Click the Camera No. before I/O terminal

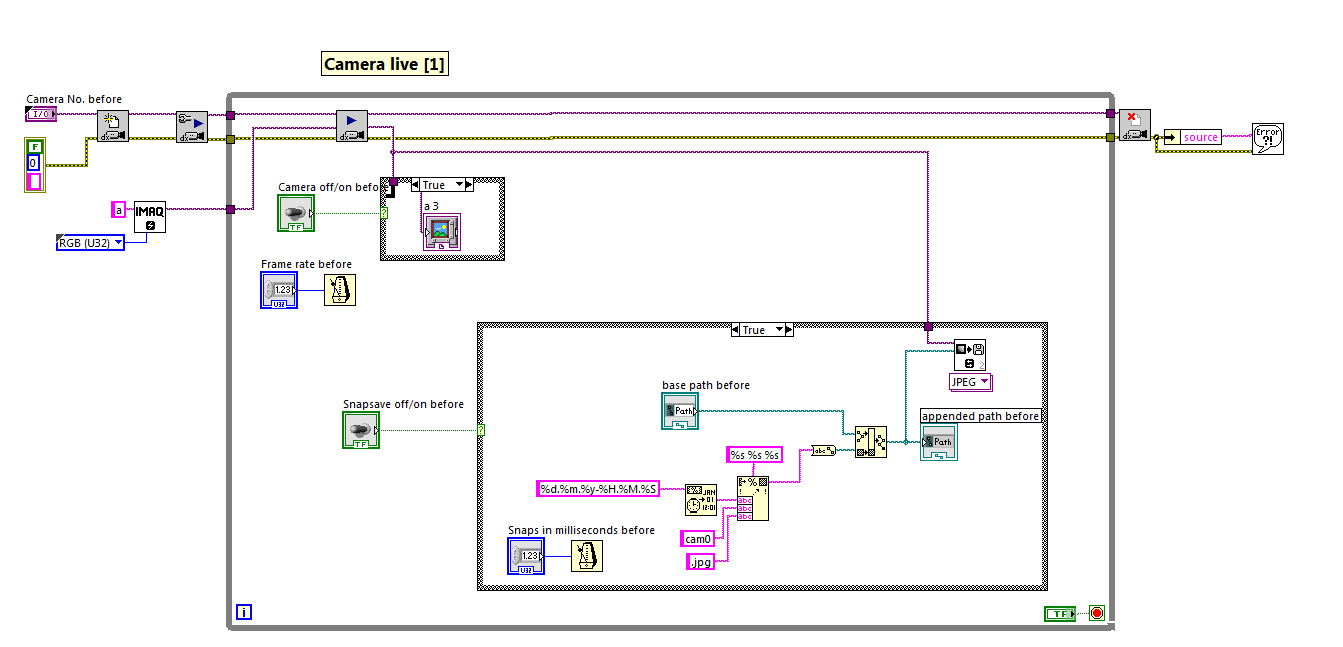click(41, 114)
